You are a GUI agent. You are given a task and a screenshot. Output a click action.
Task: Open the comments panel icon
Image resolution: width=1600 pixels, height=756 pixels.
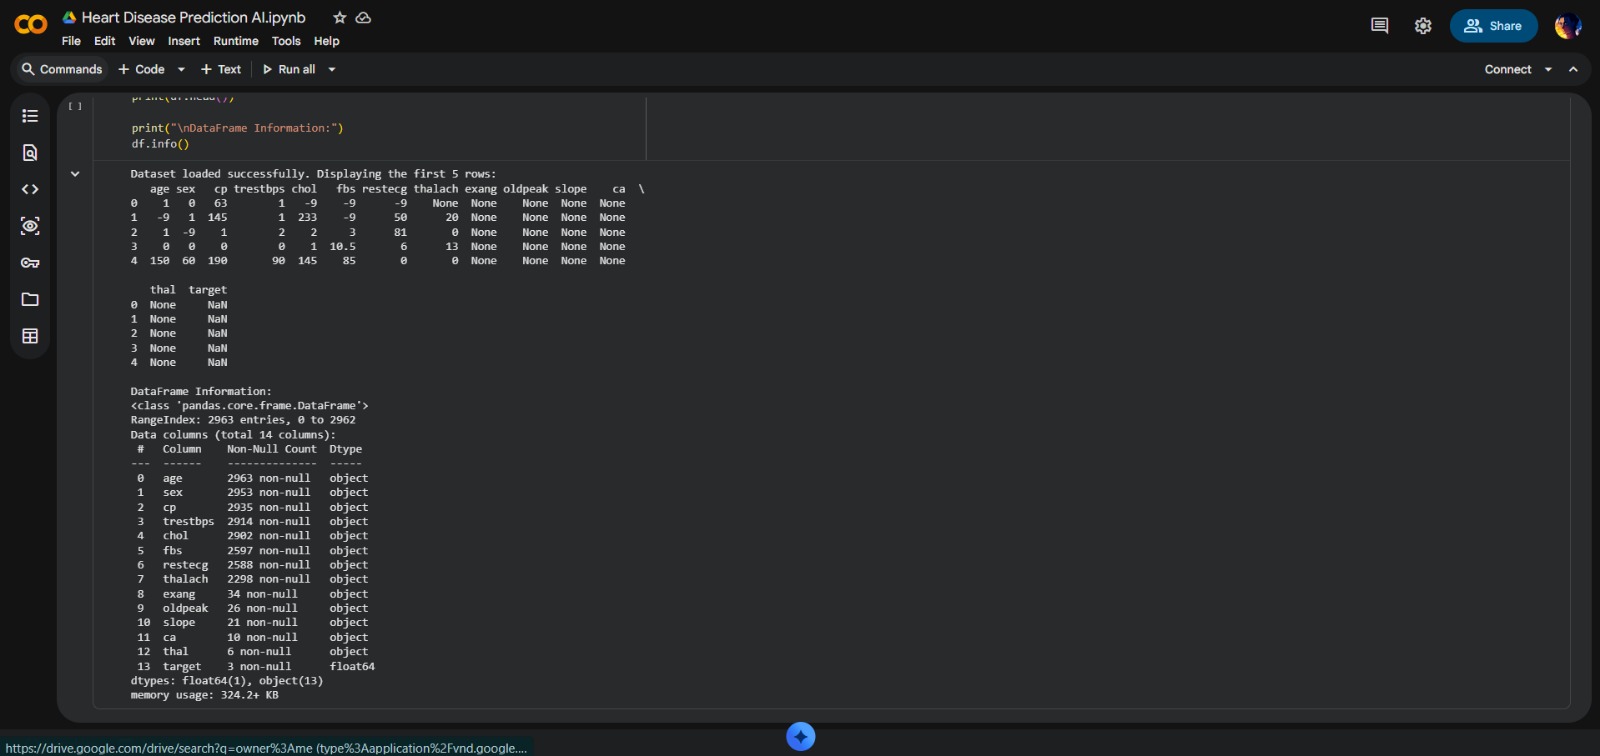point(1379,26)
